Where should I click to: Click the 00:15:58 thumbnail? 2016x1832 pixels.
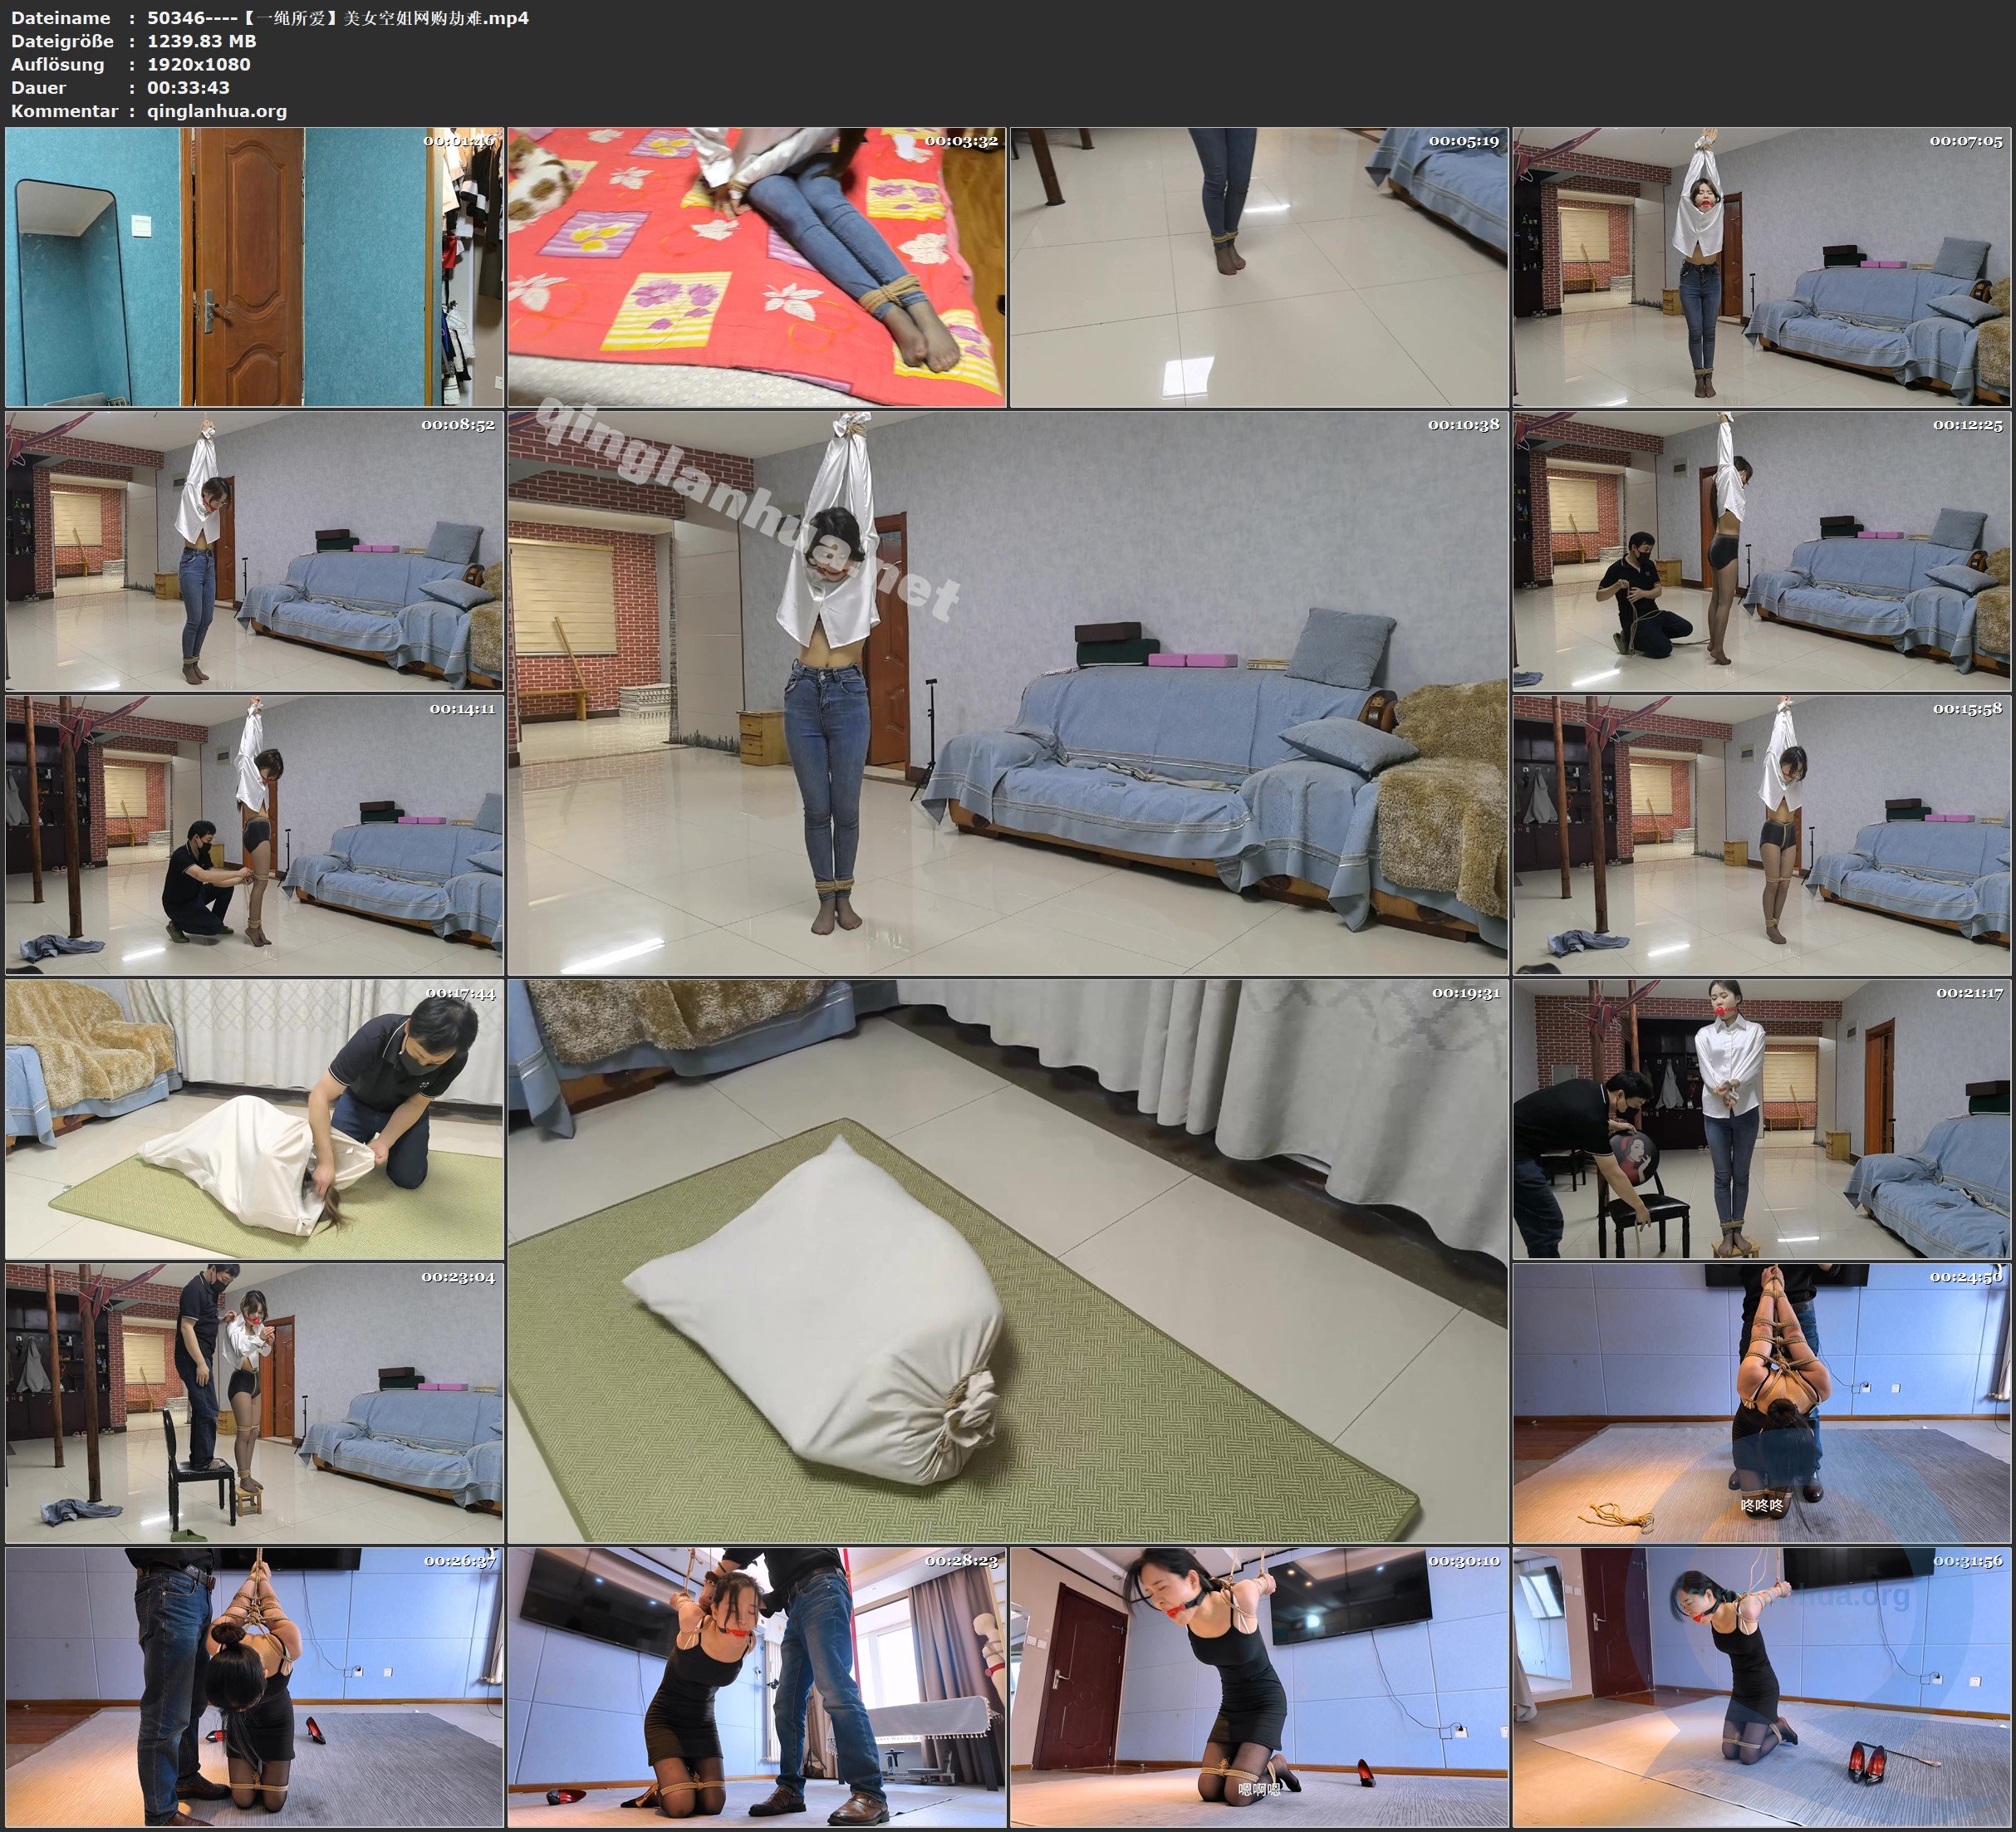pos(1761,835)
